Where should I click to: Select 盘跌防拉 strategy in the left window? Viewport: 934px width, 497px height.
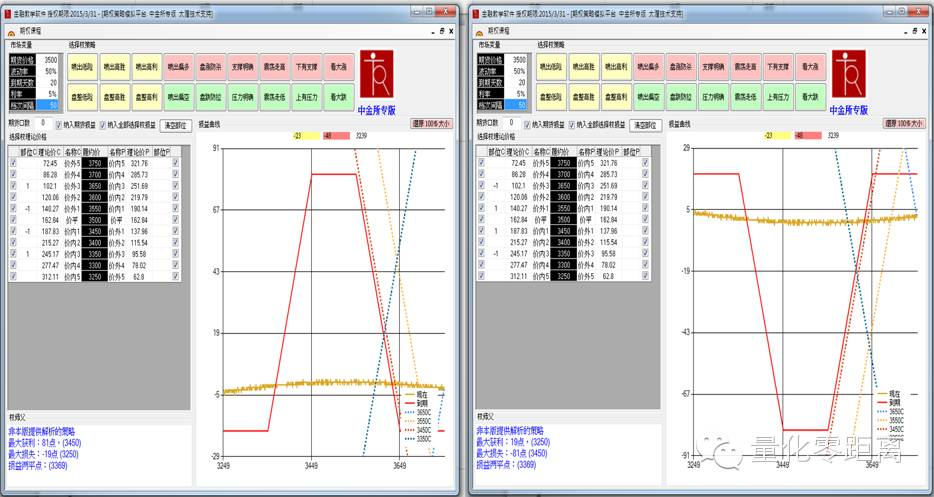click(x=211, y=97)
